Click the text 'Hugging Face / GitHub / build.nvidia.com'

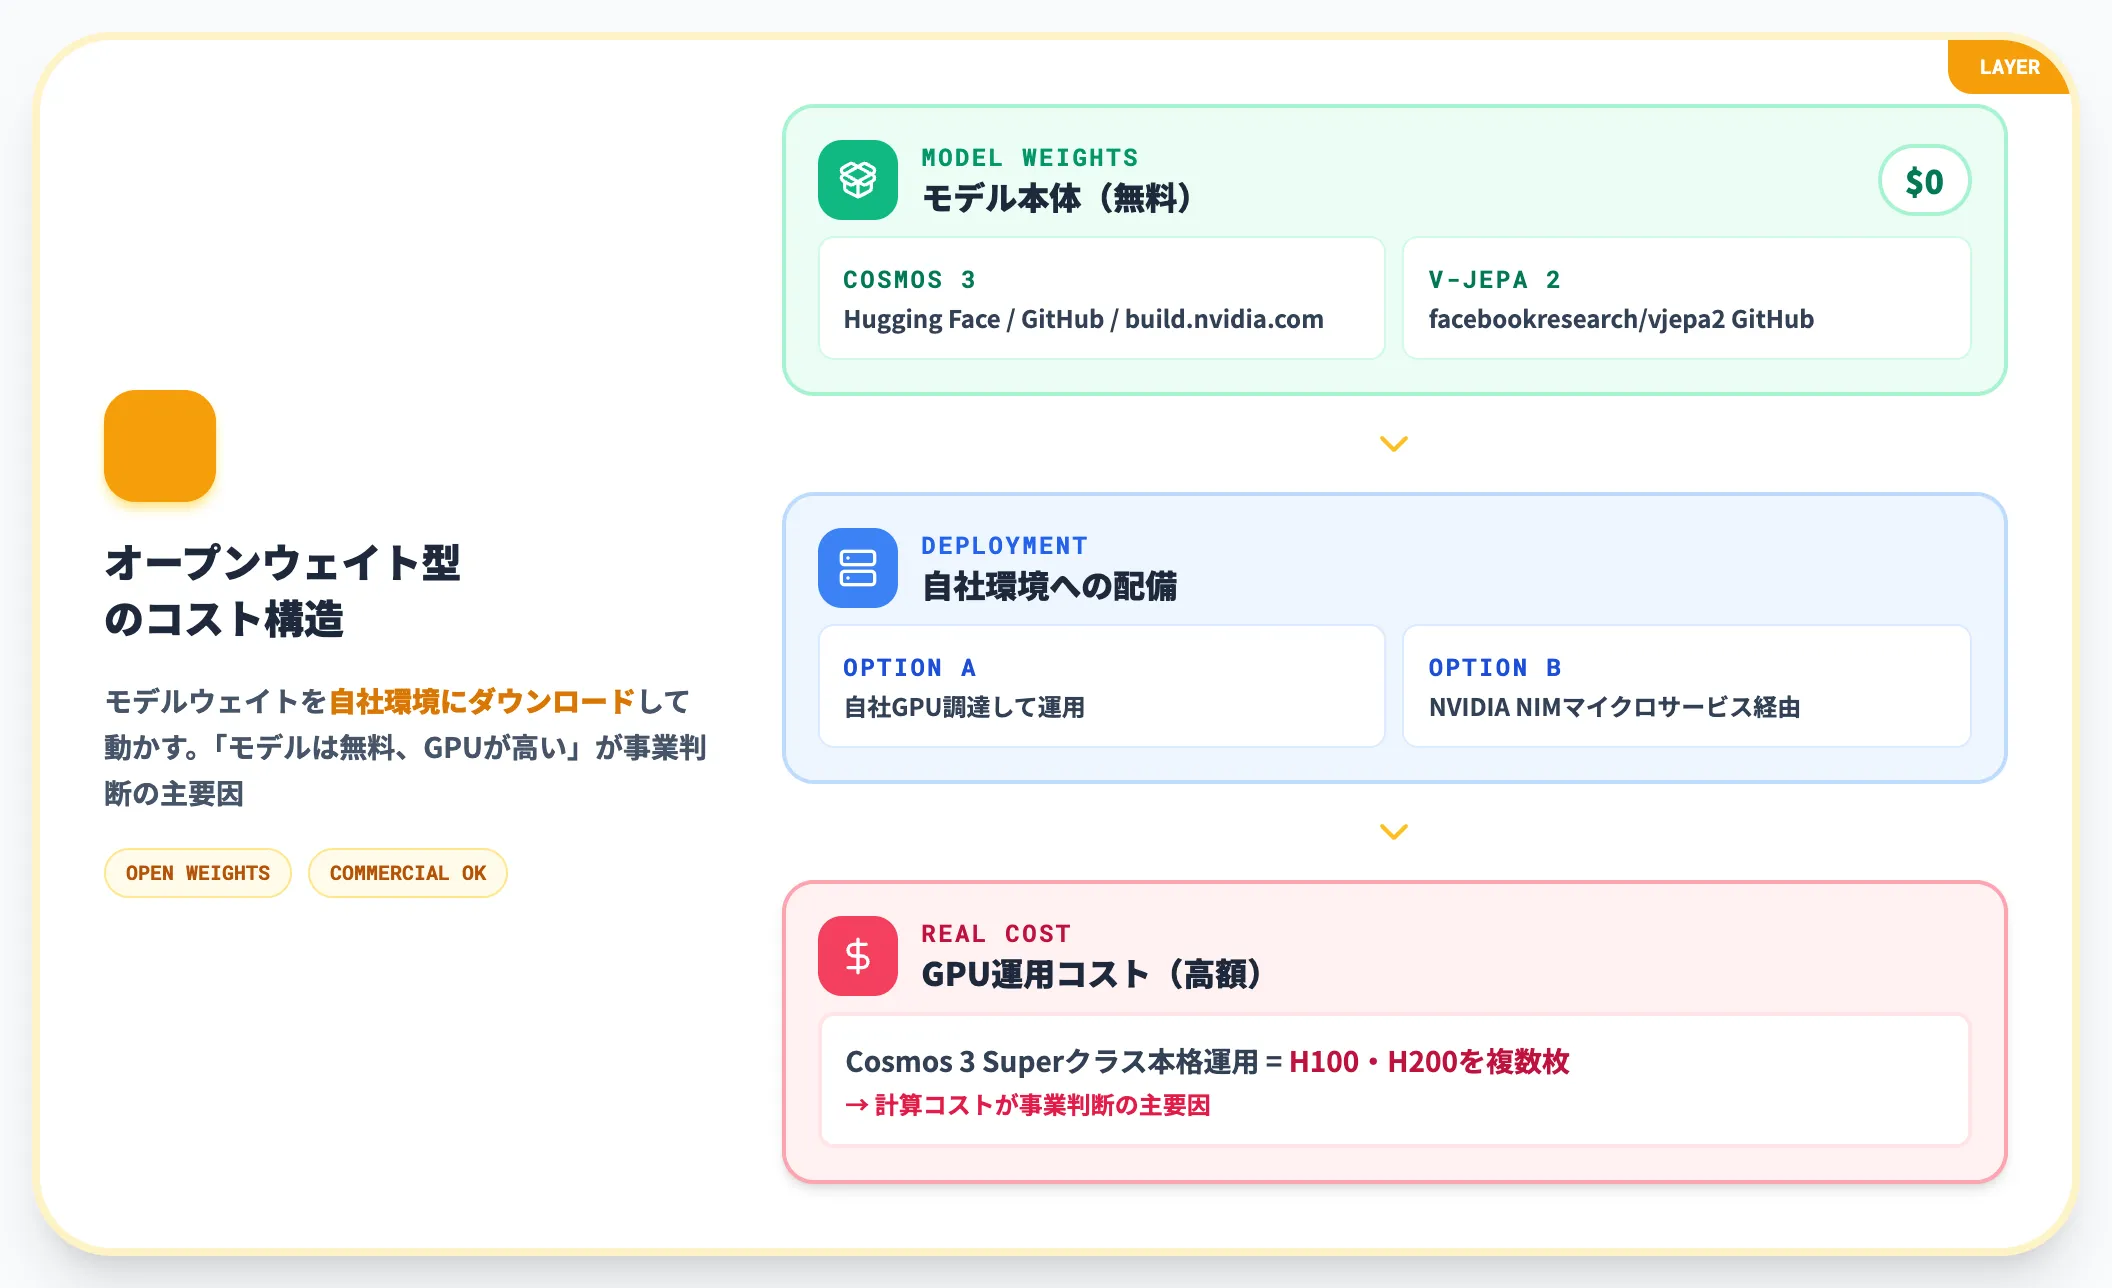[x=1083, y=320]
